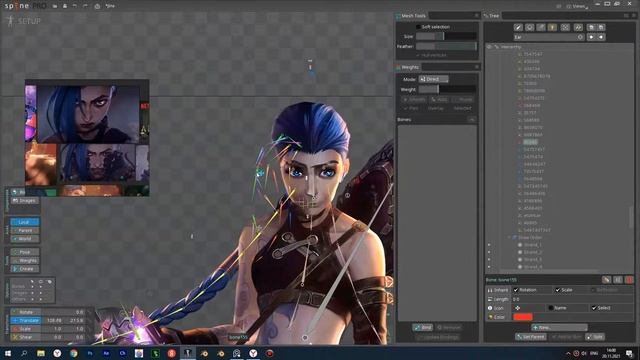Select the Local axes mode
Viewport: 640px width, 360px height.
(x=24, y=222)
